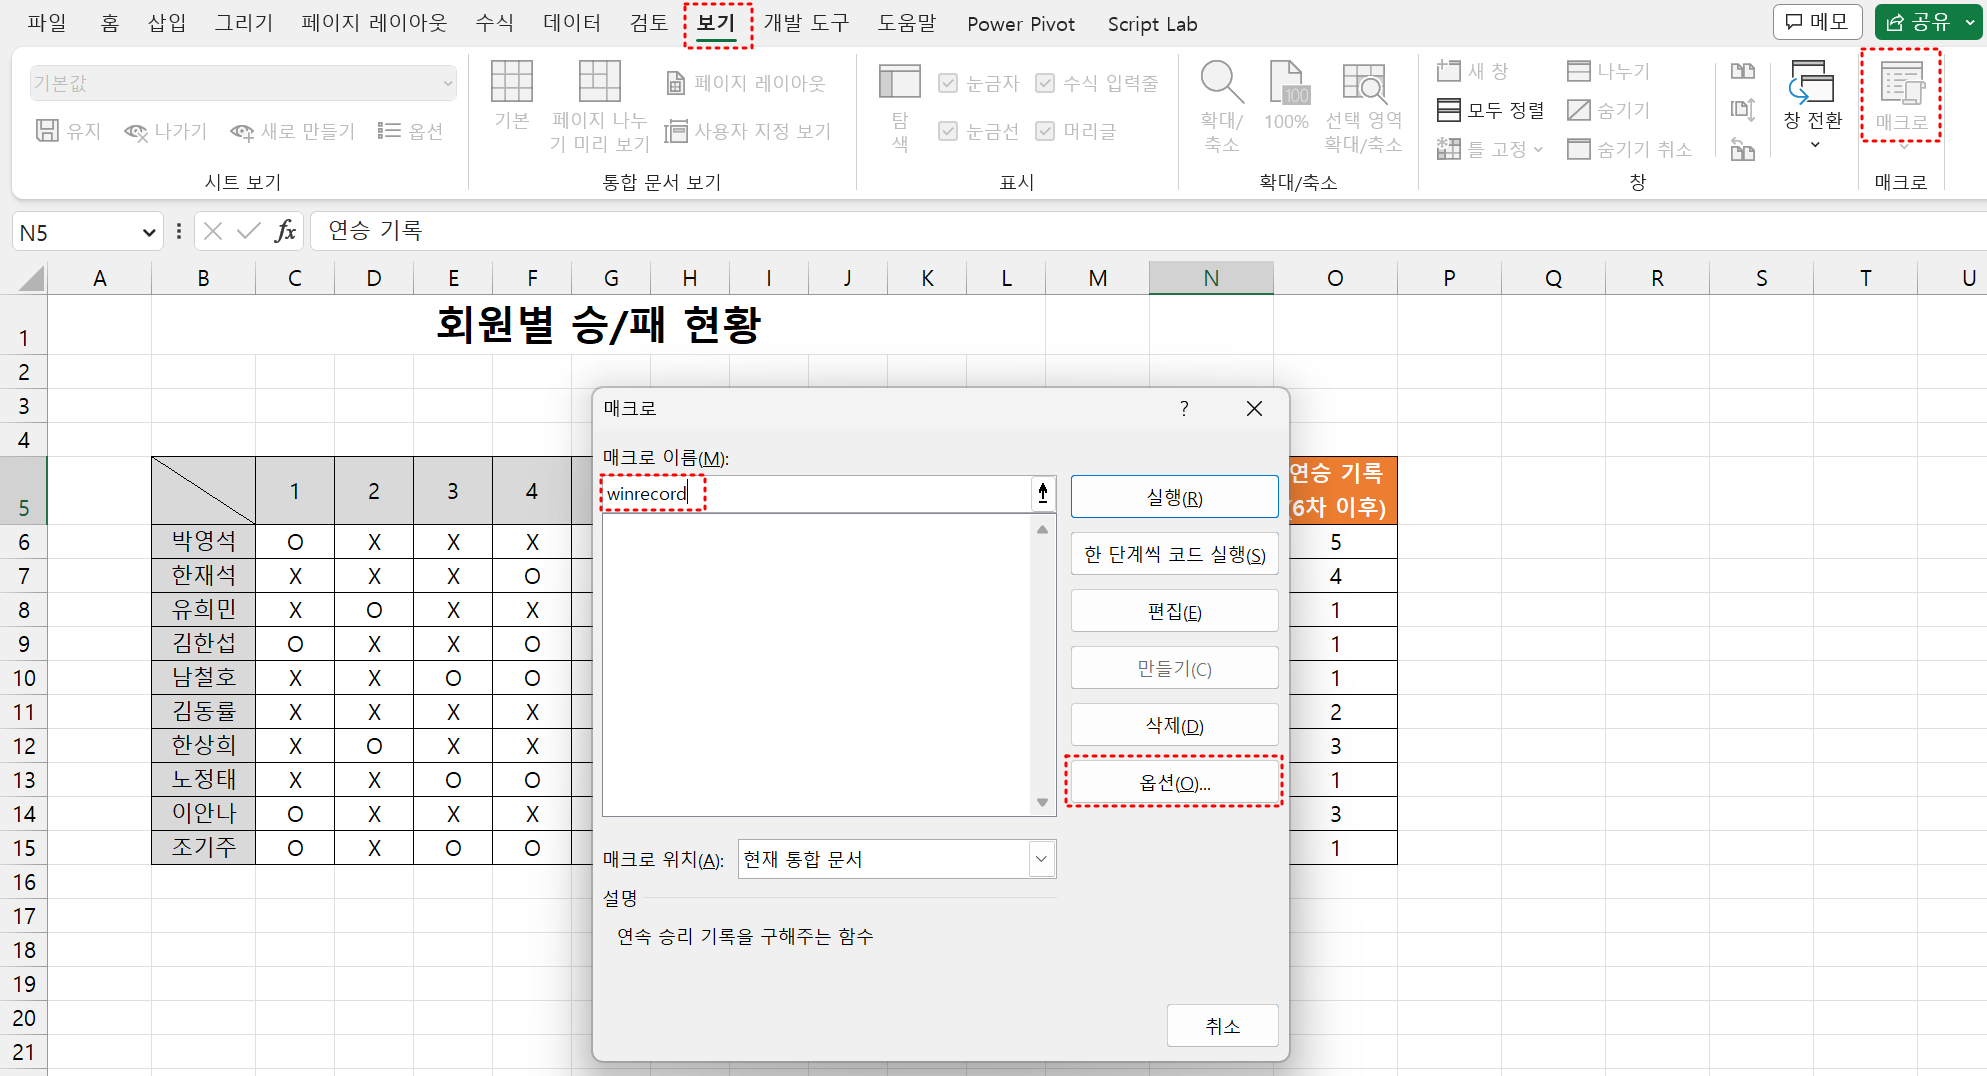The image size is (1987, 1076).
Task: Click macro list scrollbar up arrow
Action: [1043, 529]
